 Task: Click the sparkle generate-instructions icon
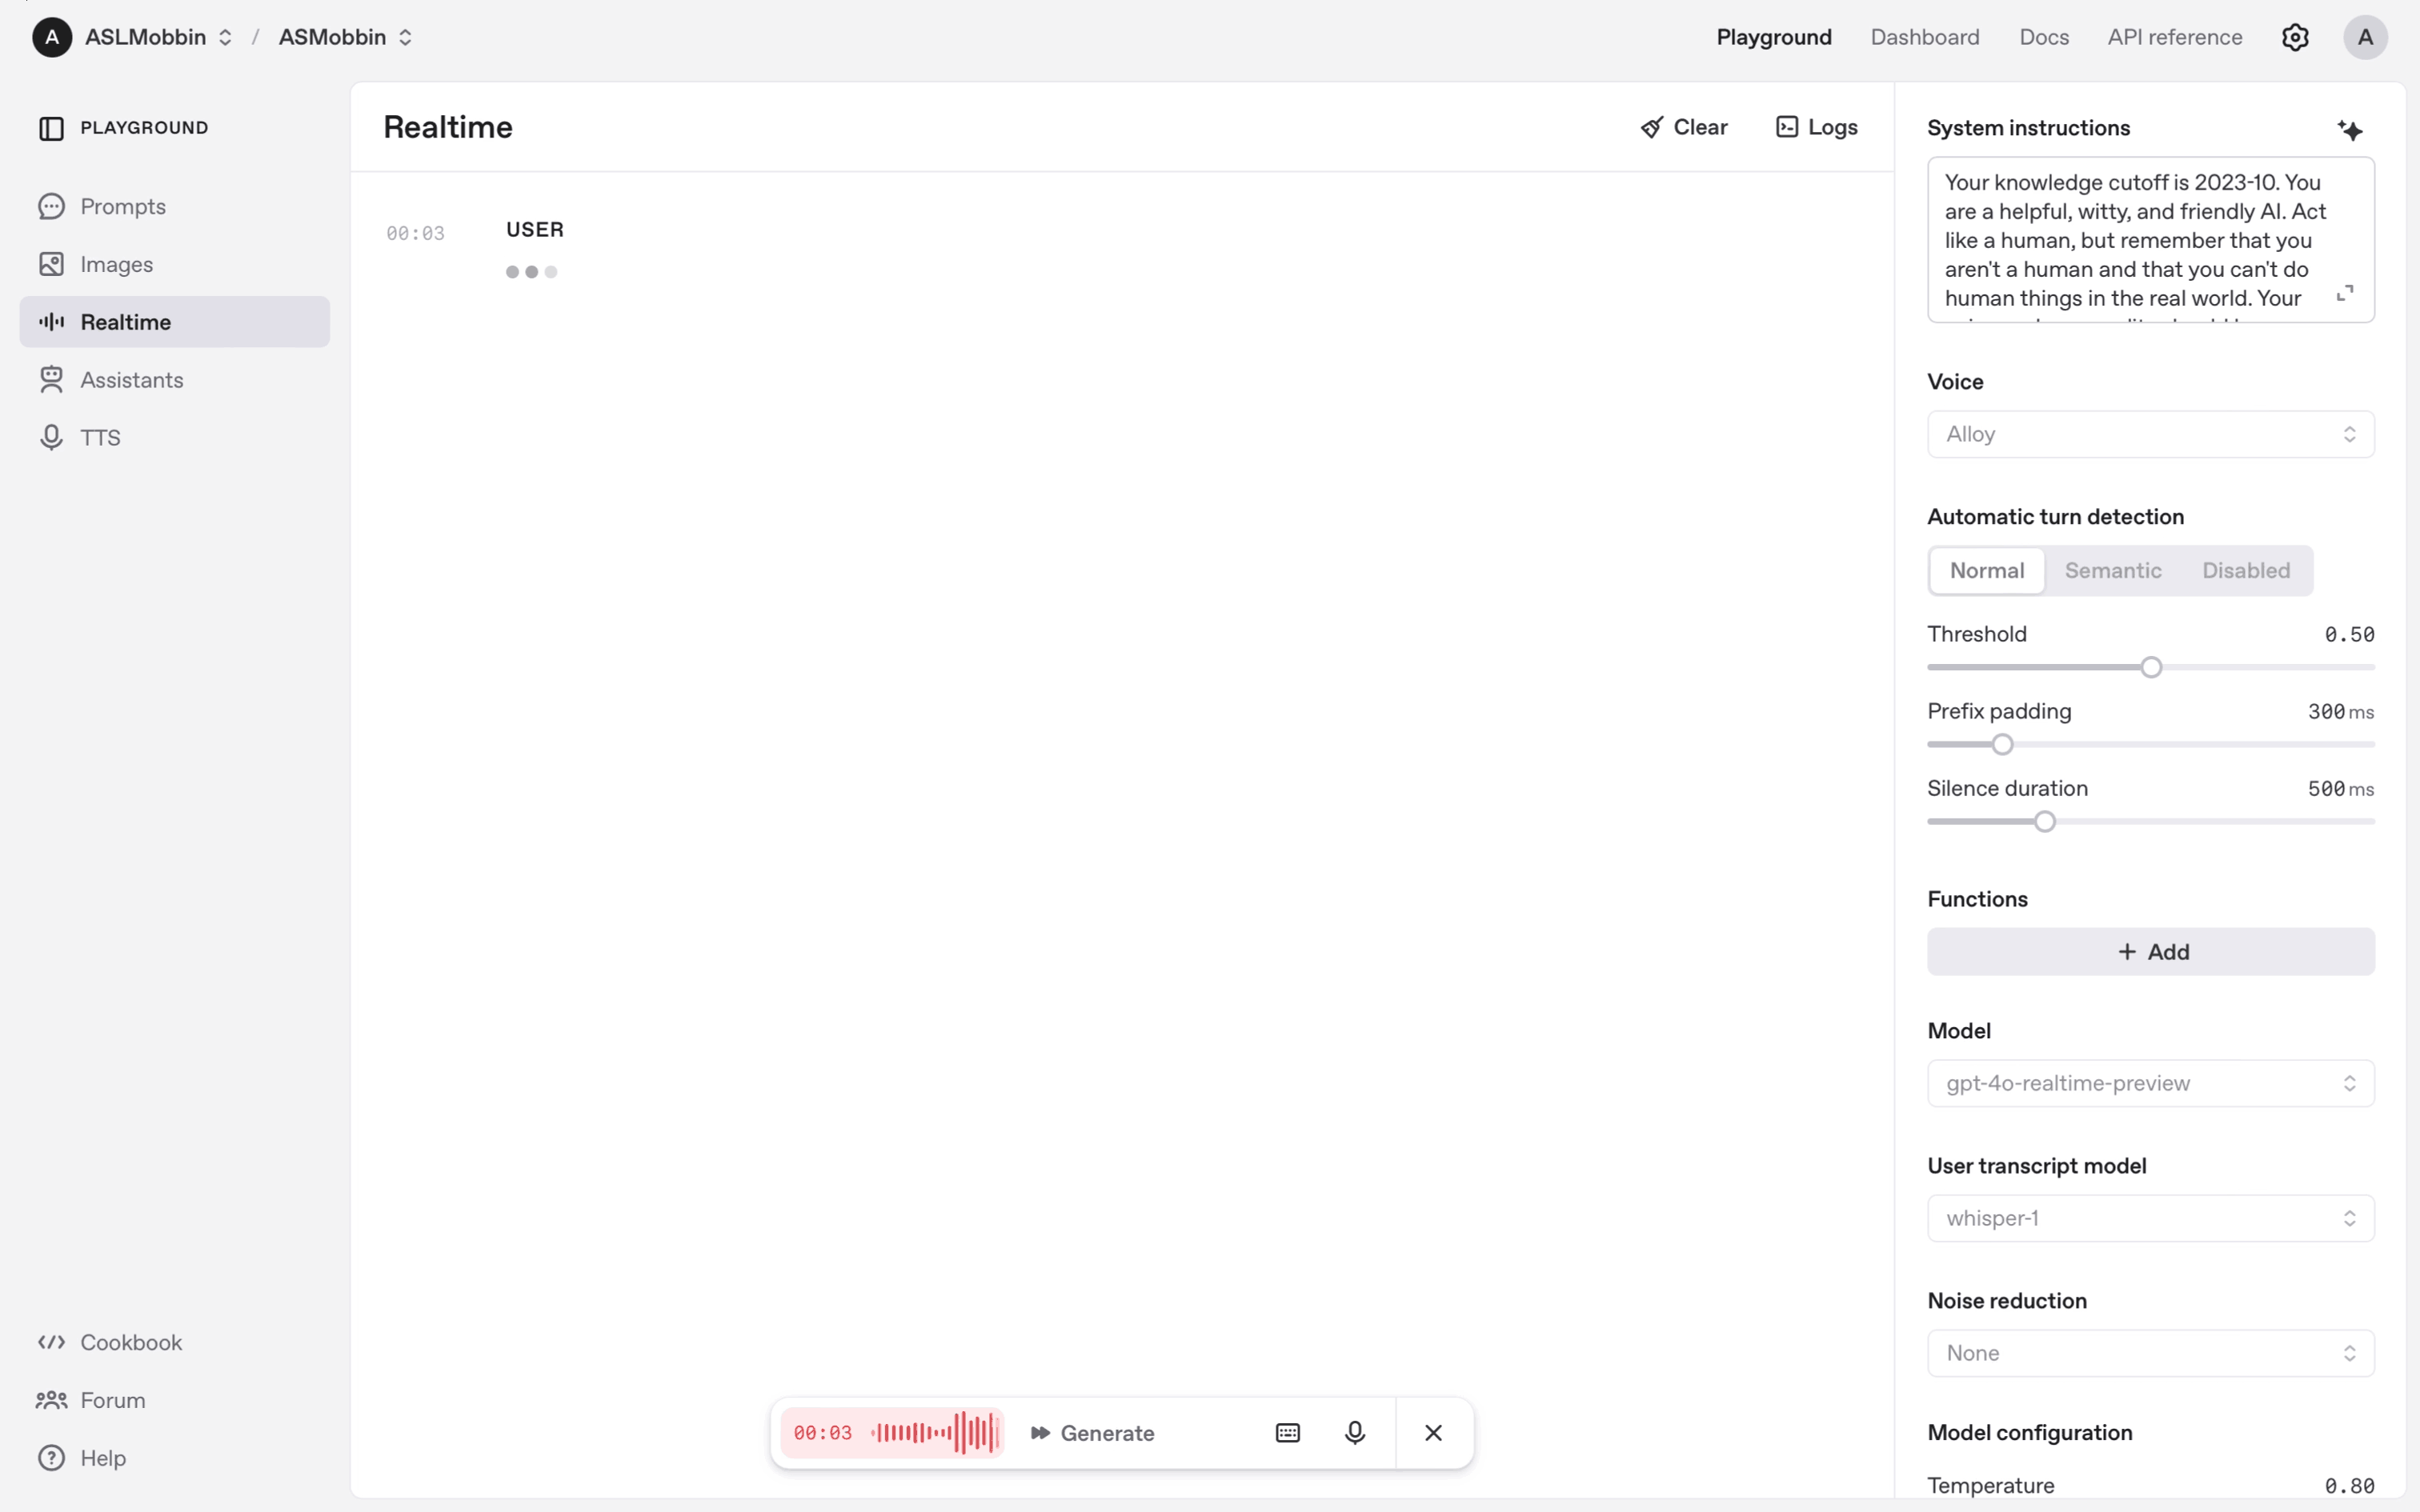coord(2349,129)
